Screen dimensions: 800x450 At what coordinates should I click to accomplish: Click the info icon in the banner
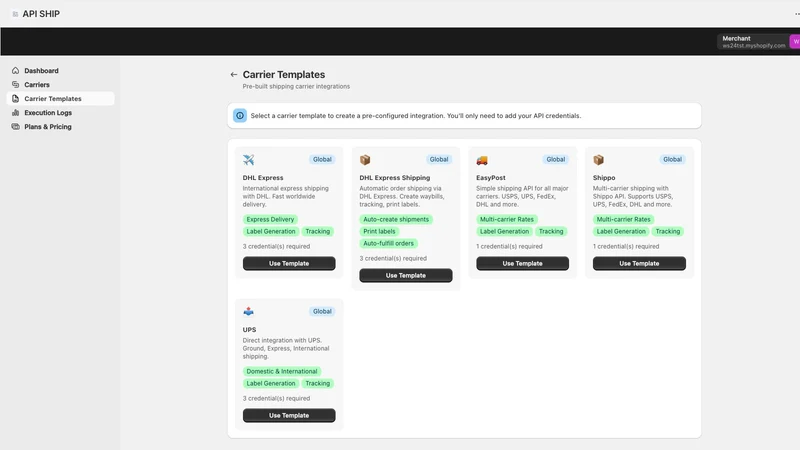coord(240,116)
